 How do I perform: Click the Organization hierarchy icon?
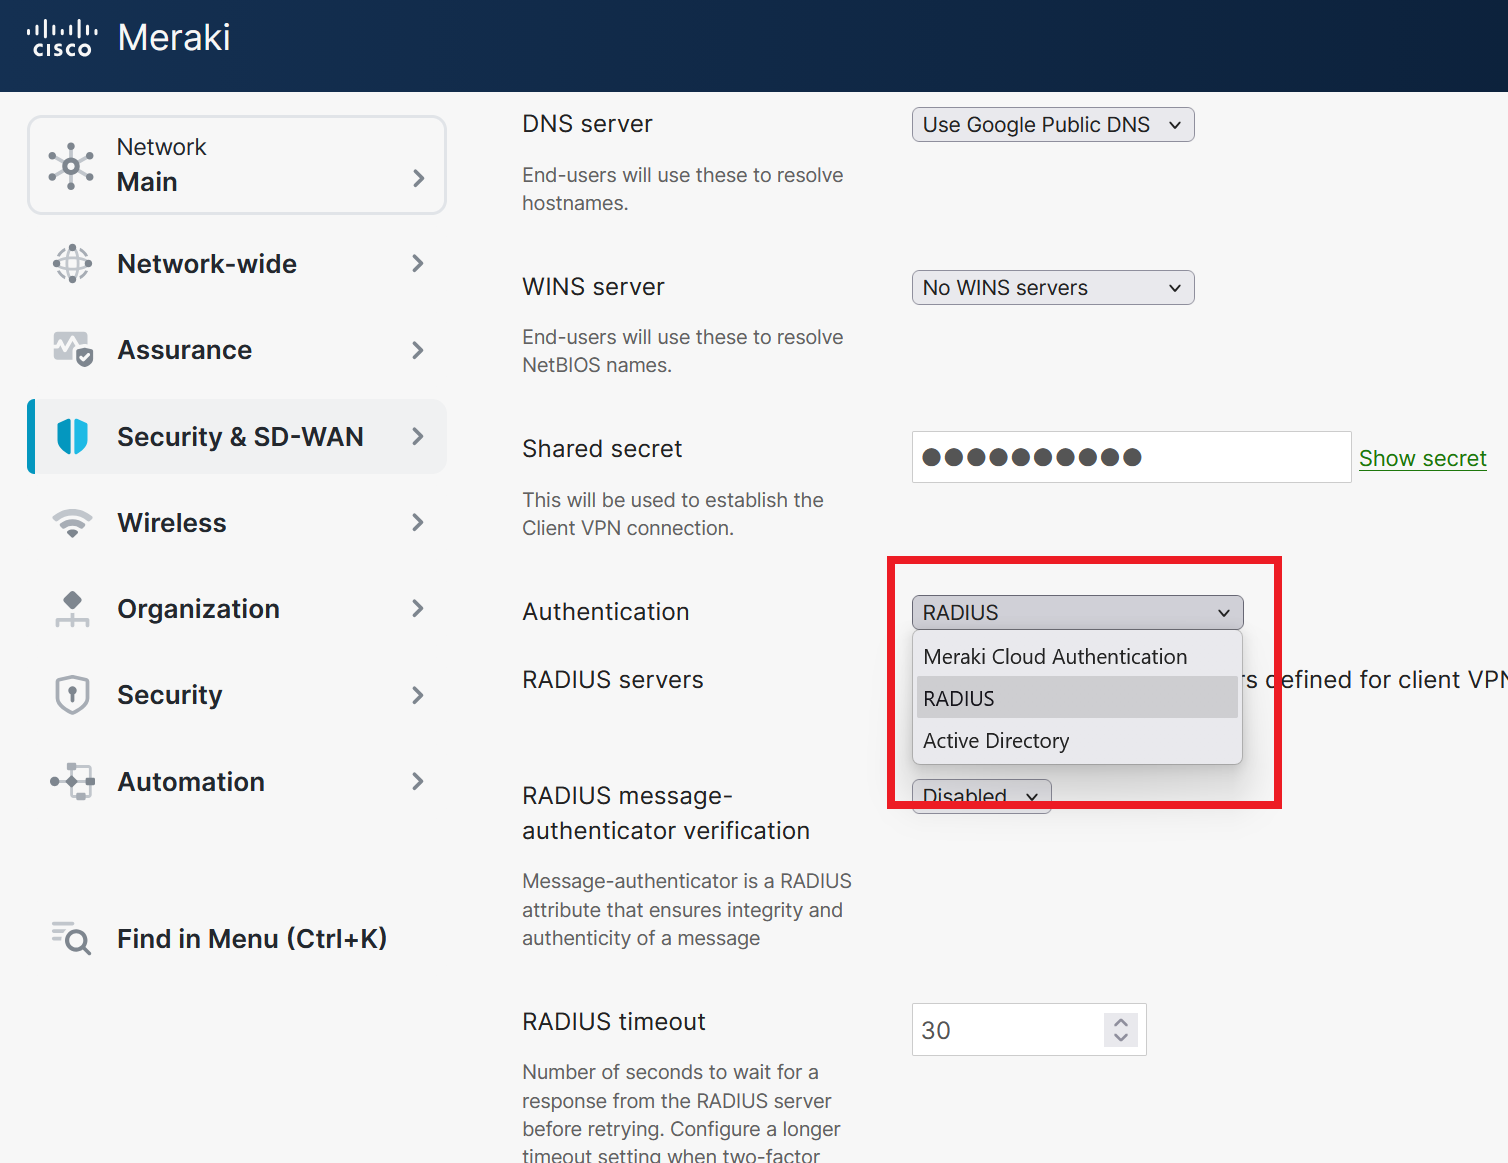pyautogui.click(x=72, y=609)
